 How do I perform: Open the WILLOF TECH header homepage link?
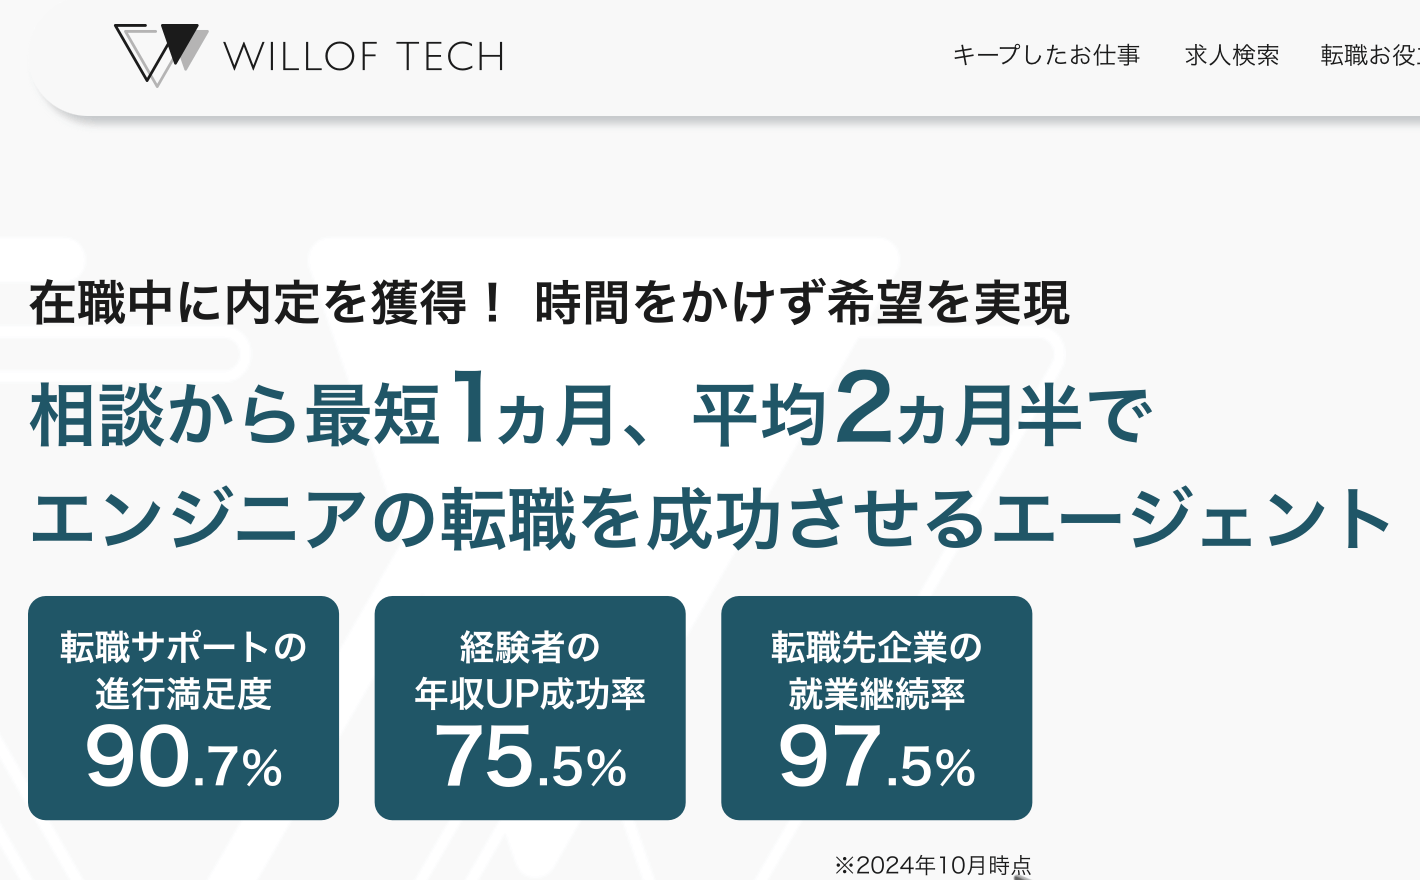point(310,55)
